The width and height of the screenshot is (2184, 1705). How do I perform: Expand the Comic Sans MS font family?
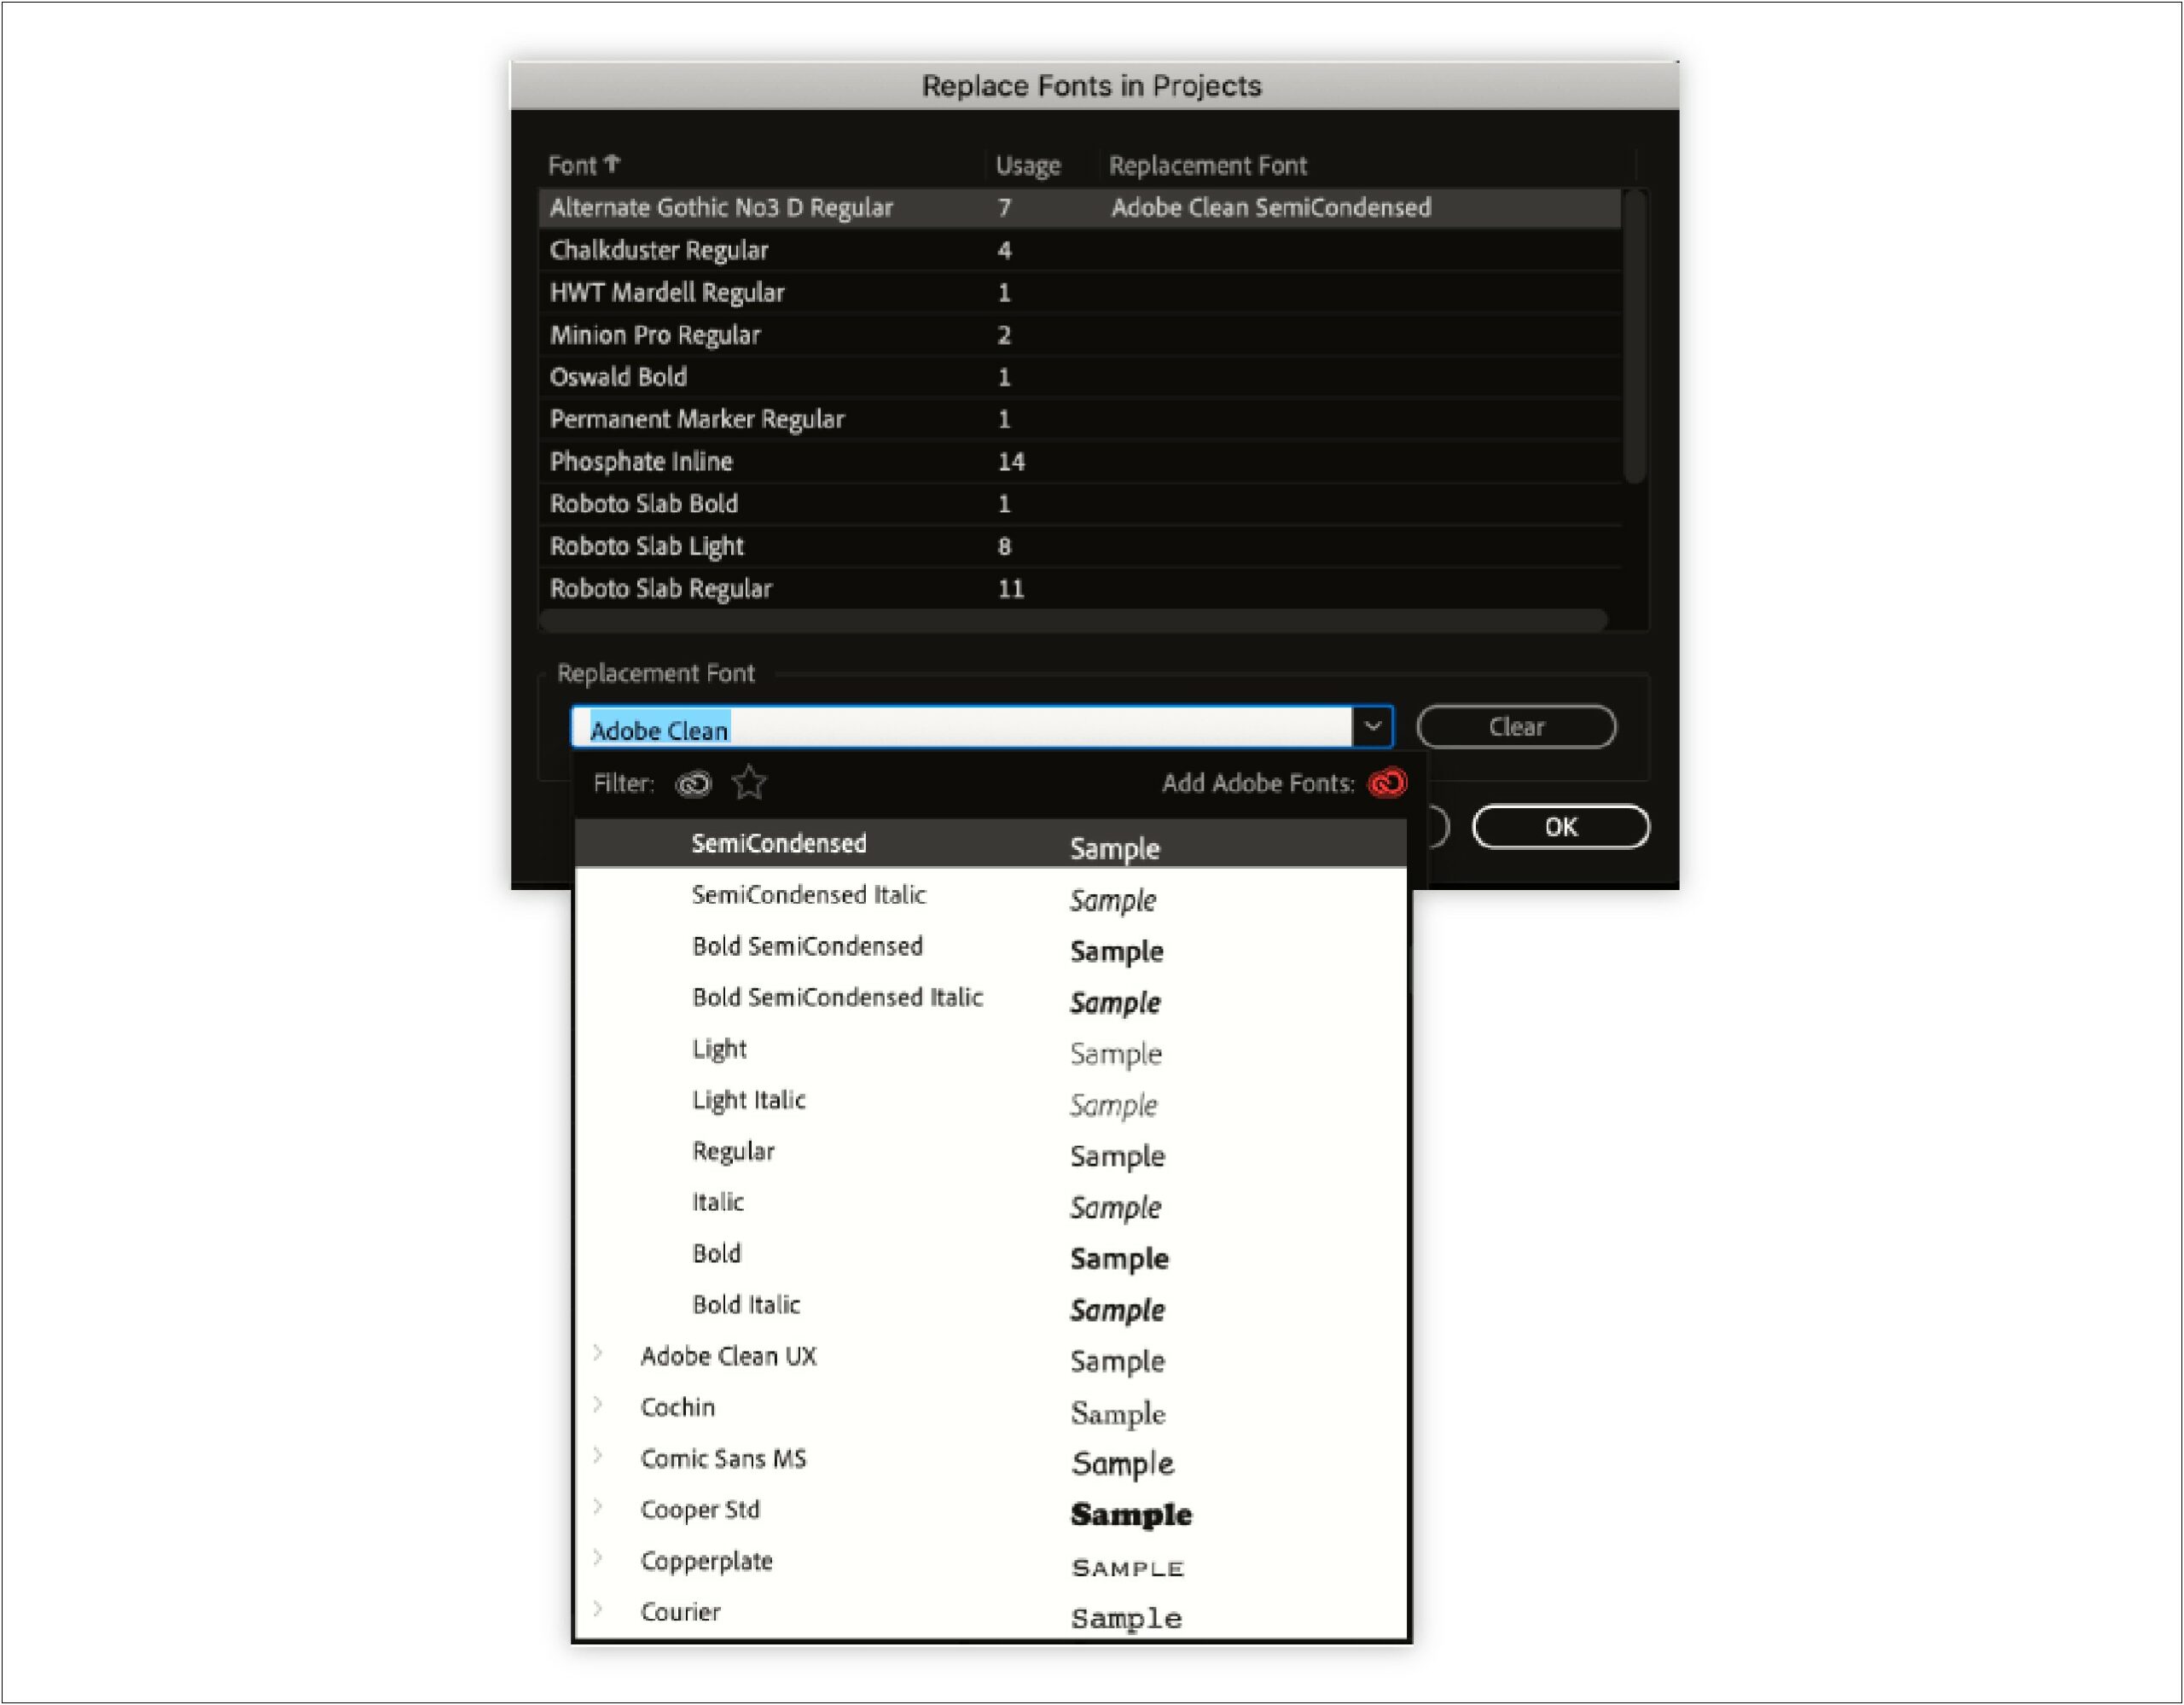(598, 1457)
